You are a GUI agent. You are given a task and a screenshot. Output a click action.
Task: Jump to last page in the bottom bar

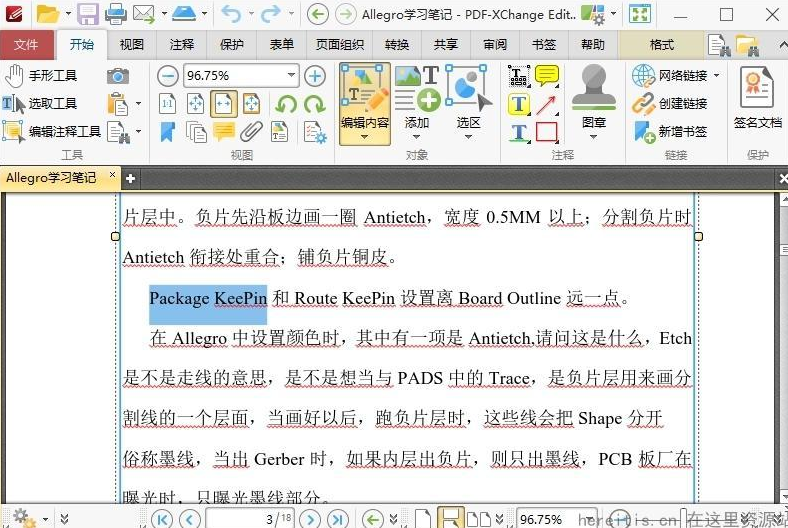tap(338, 518)
